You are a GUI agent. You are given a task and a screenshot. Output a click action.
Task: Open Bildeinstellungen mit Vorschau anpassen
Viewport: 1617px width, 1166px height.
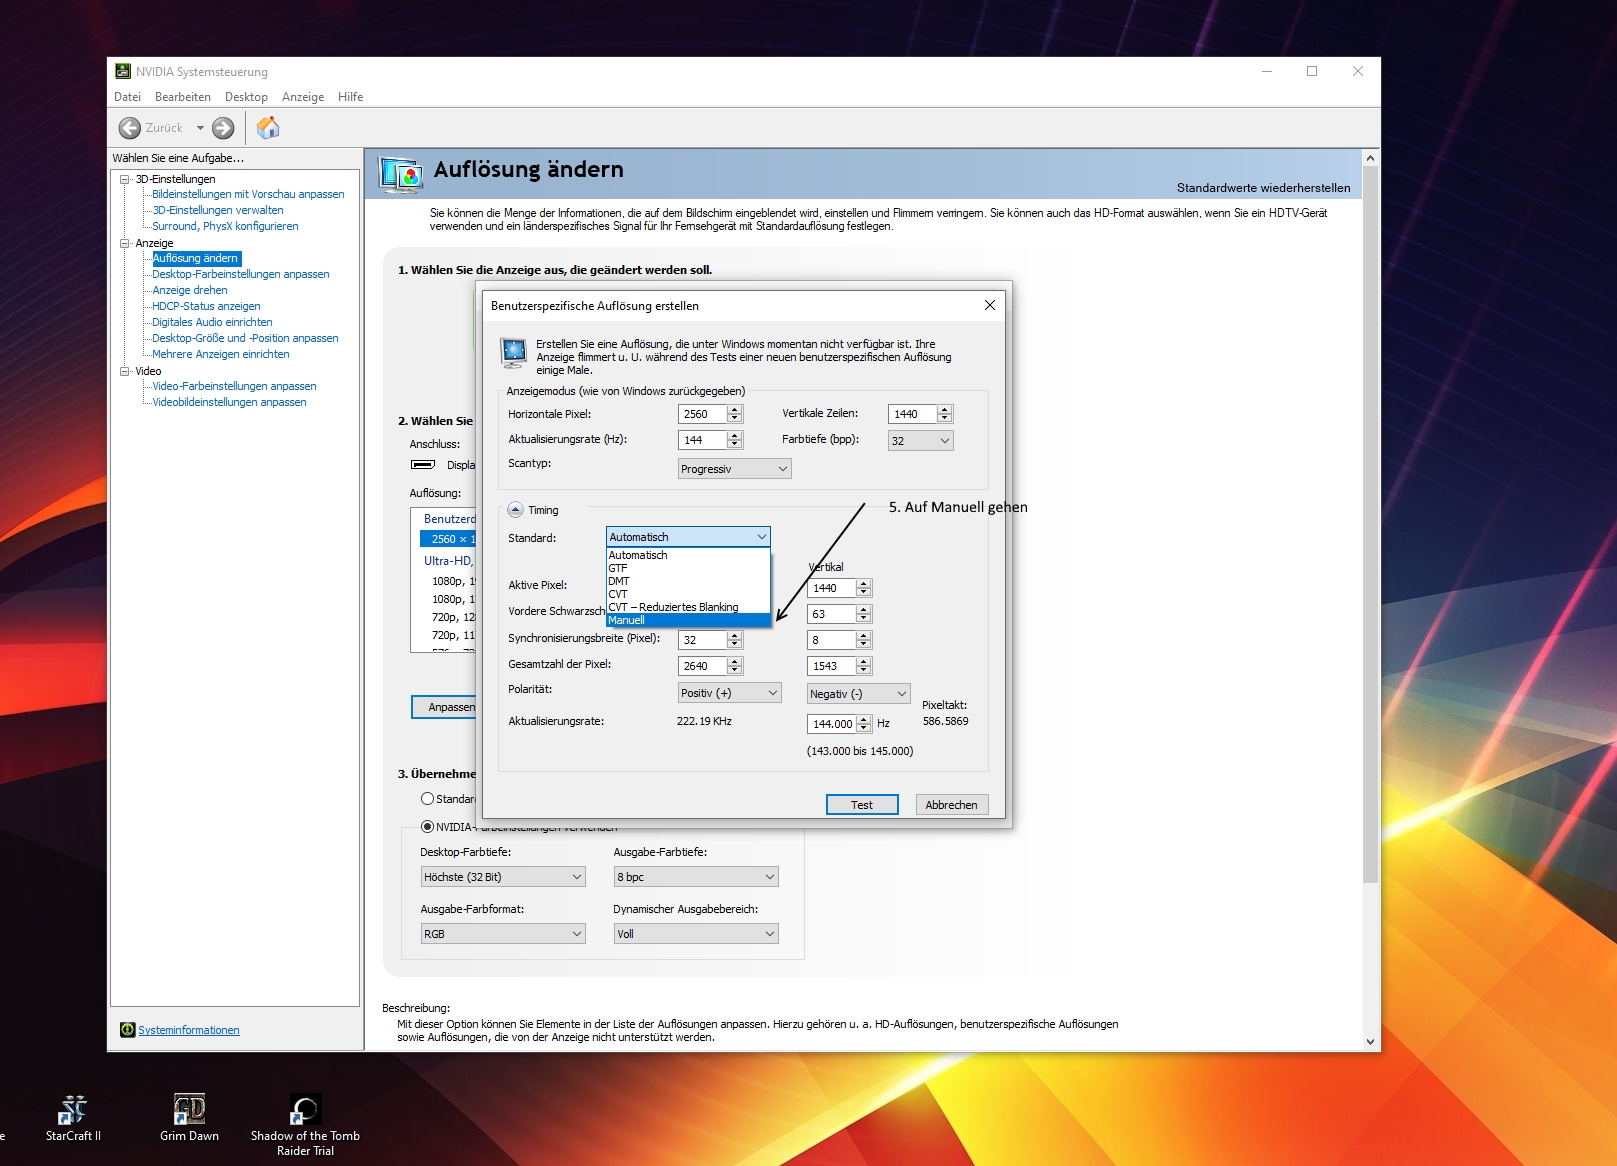tap(248, 194)
